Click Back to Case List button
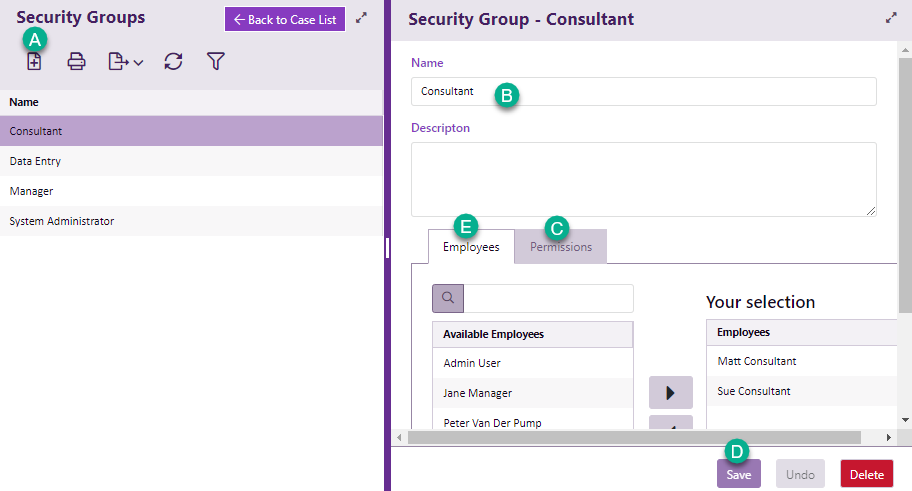Image resolution: width=912 pixels, height=491 pixels. tap(285, 19)
